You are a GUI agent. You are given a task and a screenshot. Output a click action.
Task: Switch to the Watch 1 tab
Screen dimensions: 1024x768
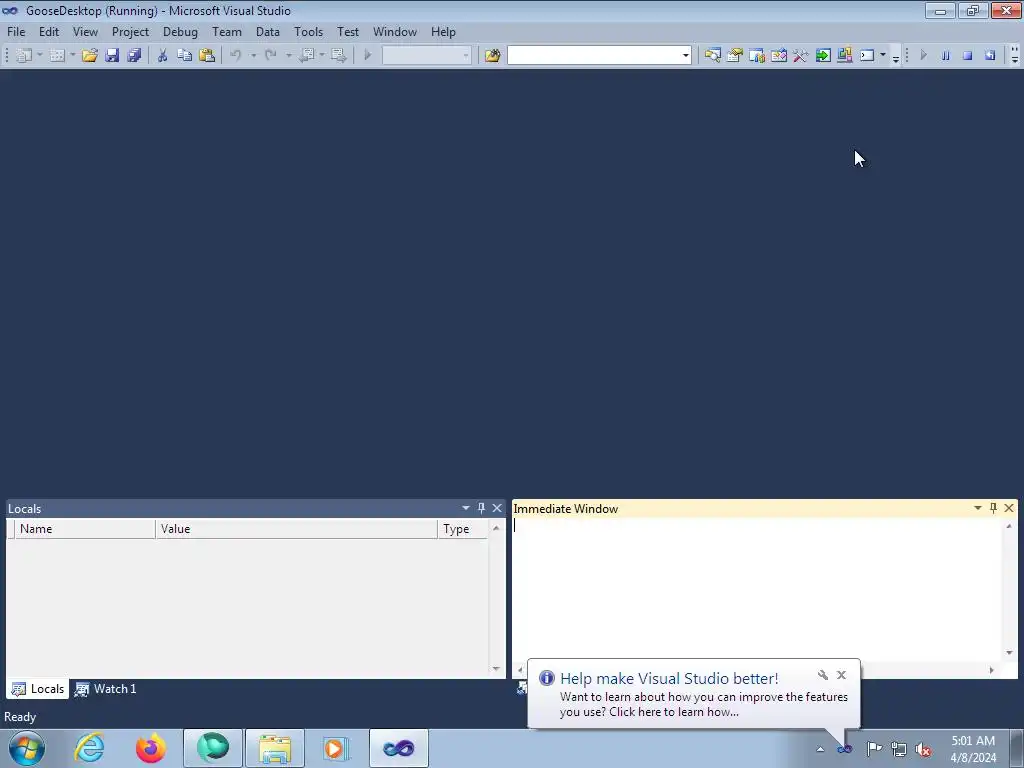pos(106,689)
